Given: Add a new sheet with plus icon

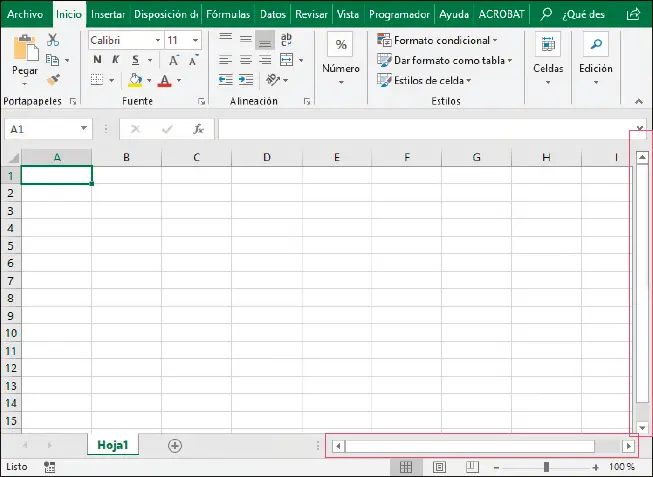Looking at the screenshot, I should 175,446.
